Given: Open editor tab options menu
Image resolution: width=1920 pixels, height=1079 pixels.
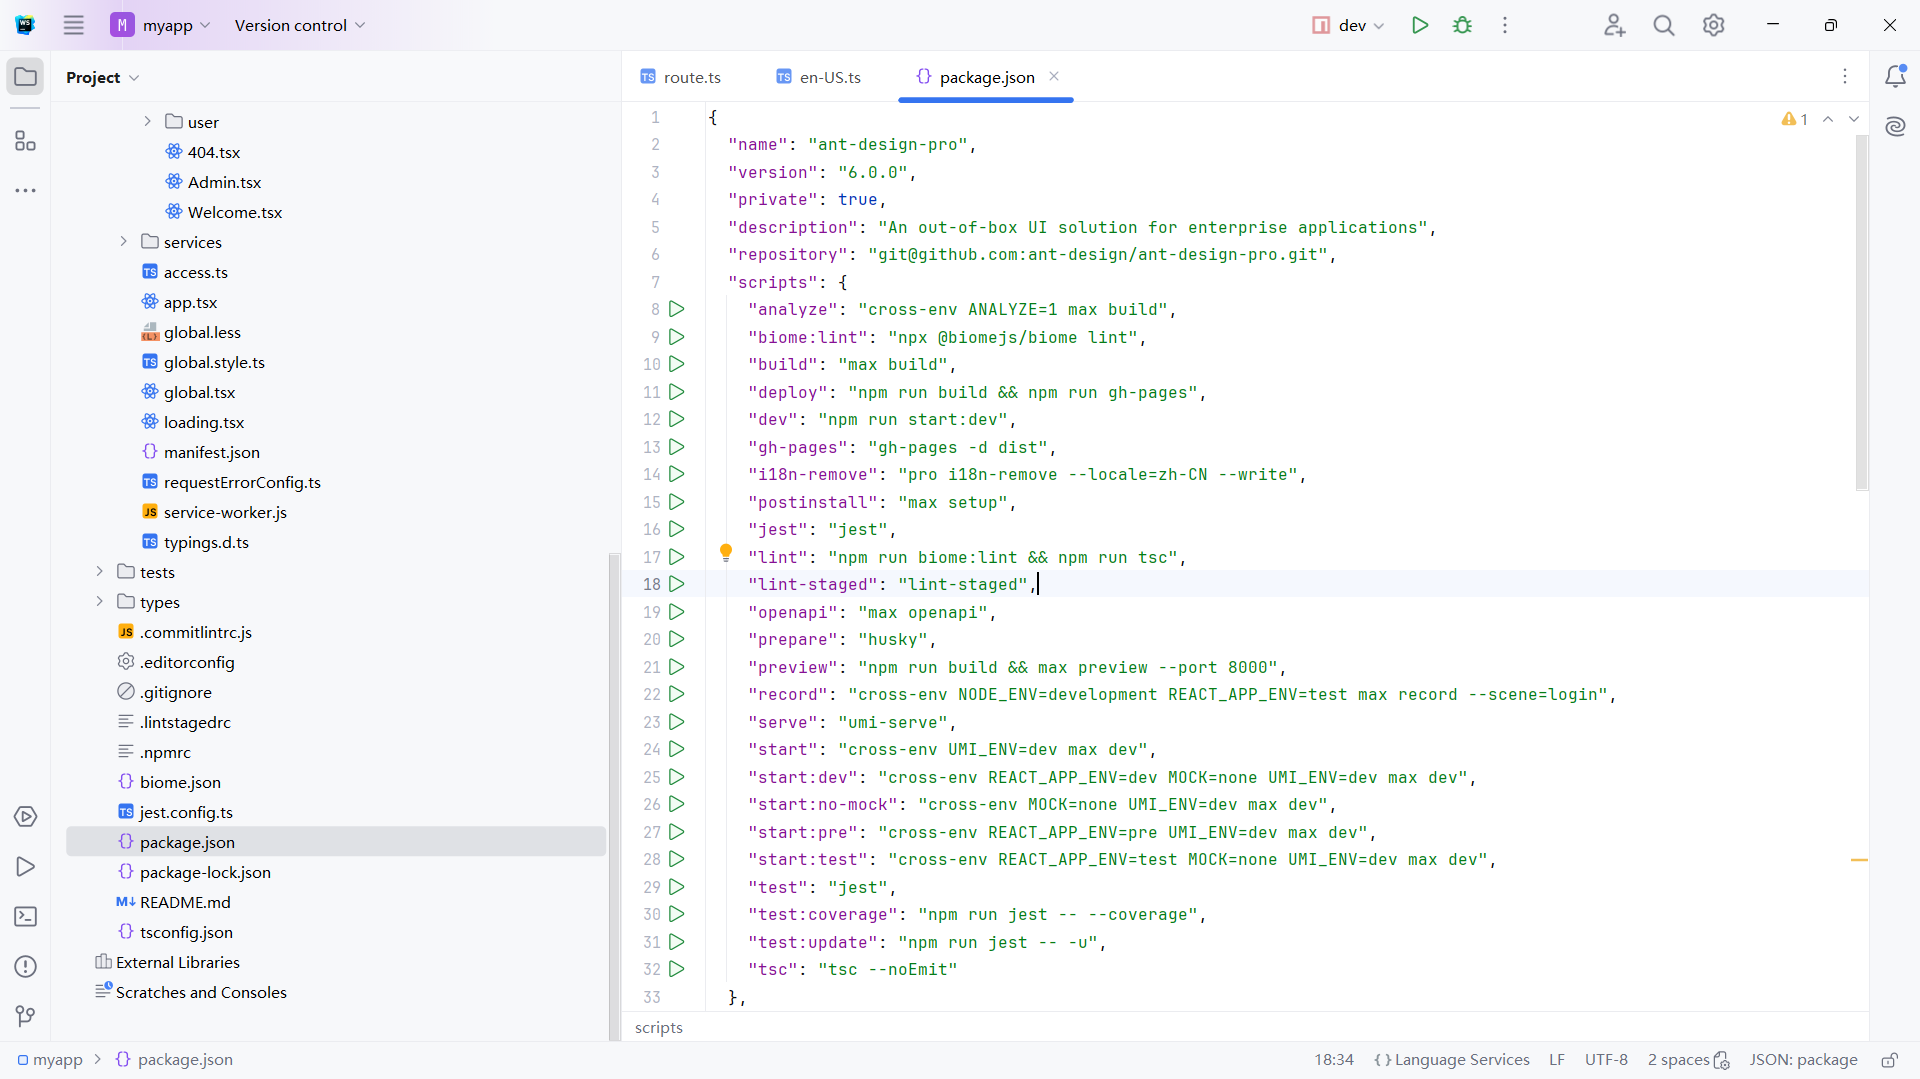Looking at the screenshot, I should 1845,76.
